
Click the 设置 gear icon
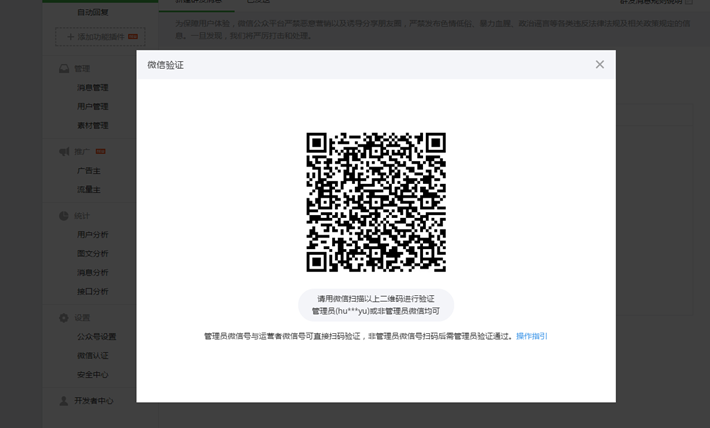(x=64, y=318)
